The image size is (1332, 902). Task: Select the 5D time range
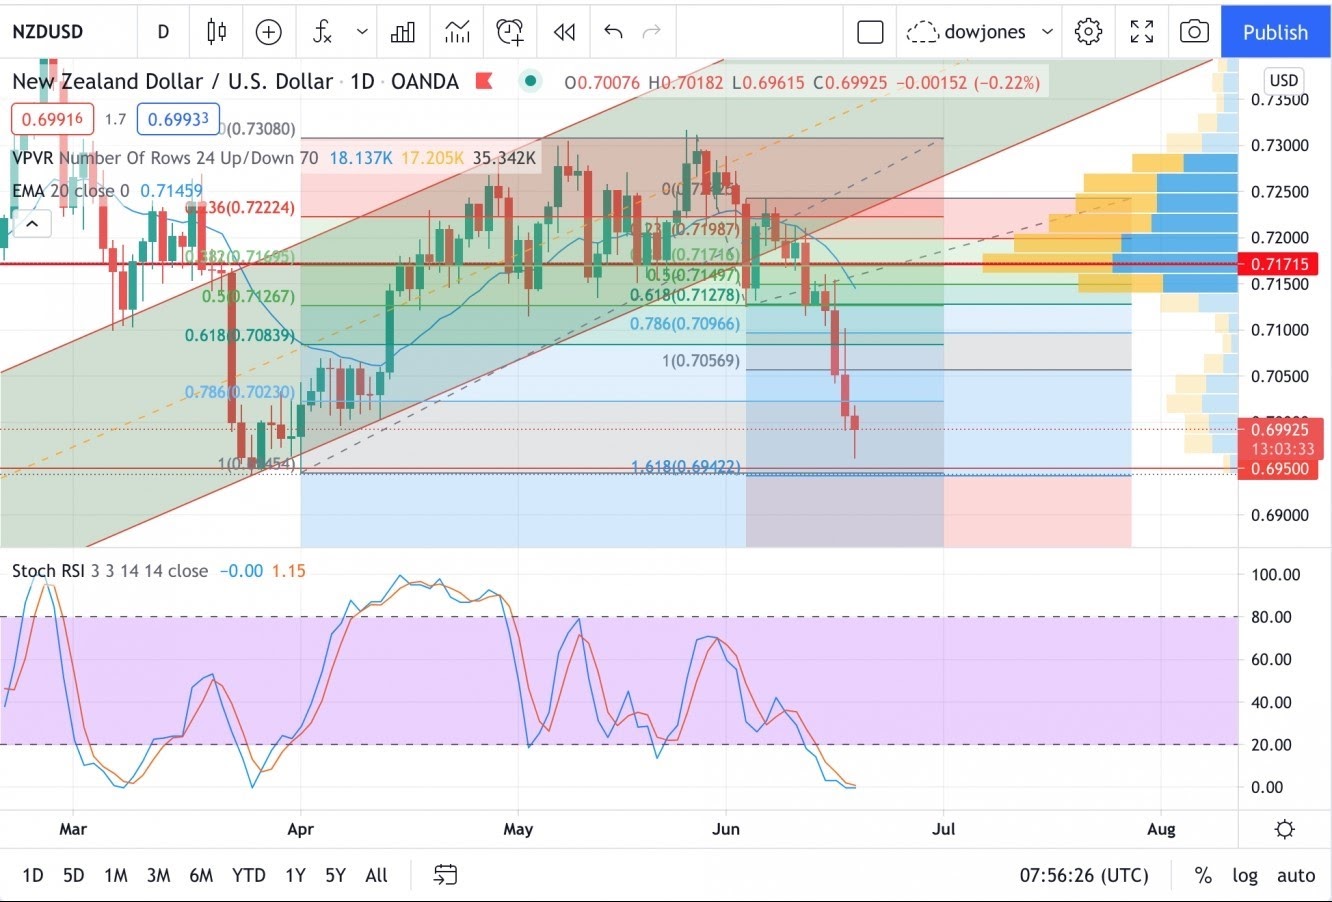73,875
